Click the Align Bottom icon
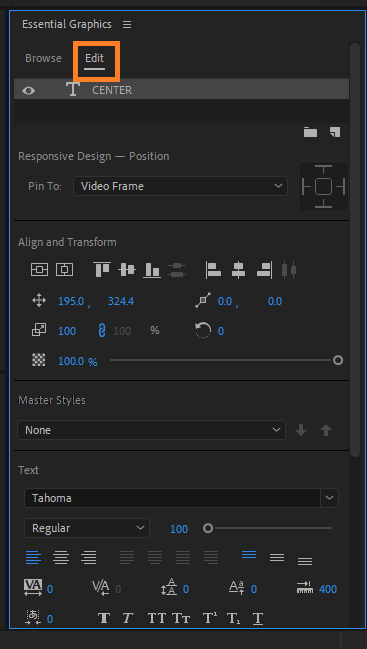This screenshot has width=367, height=649. coord(152,270)
